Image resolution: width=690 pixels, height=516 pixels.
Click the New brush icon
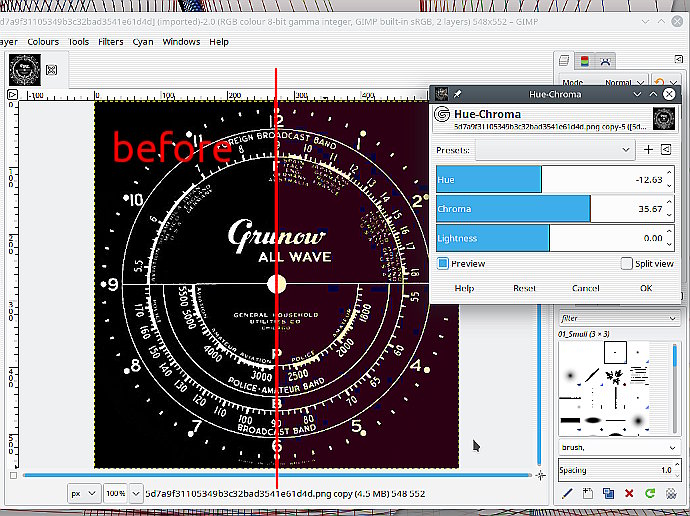click(587, 494)
